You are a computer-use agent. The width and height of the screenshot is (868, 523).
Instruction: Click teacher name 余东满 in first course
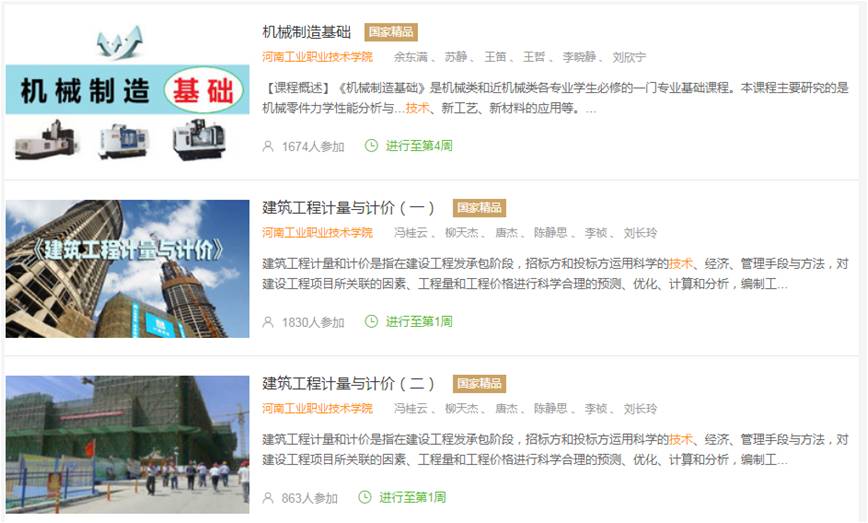[x=410, y=57]
